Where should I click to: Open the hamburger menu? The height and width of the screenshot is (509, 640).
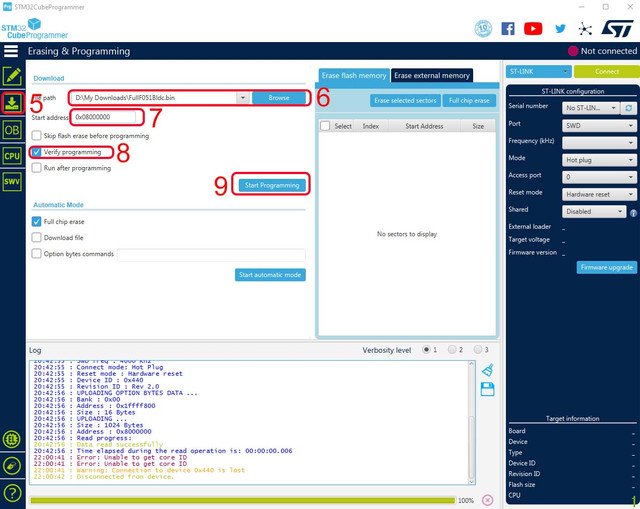point(11,51)
